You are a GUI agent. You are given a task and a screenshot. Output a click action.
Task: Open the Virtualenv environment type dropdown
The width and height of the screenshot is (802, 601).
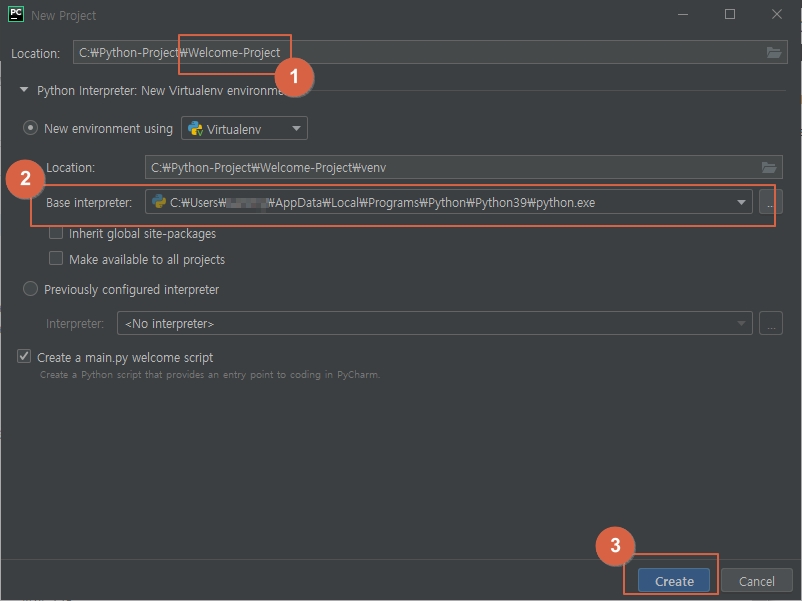[x=244, y=128]
